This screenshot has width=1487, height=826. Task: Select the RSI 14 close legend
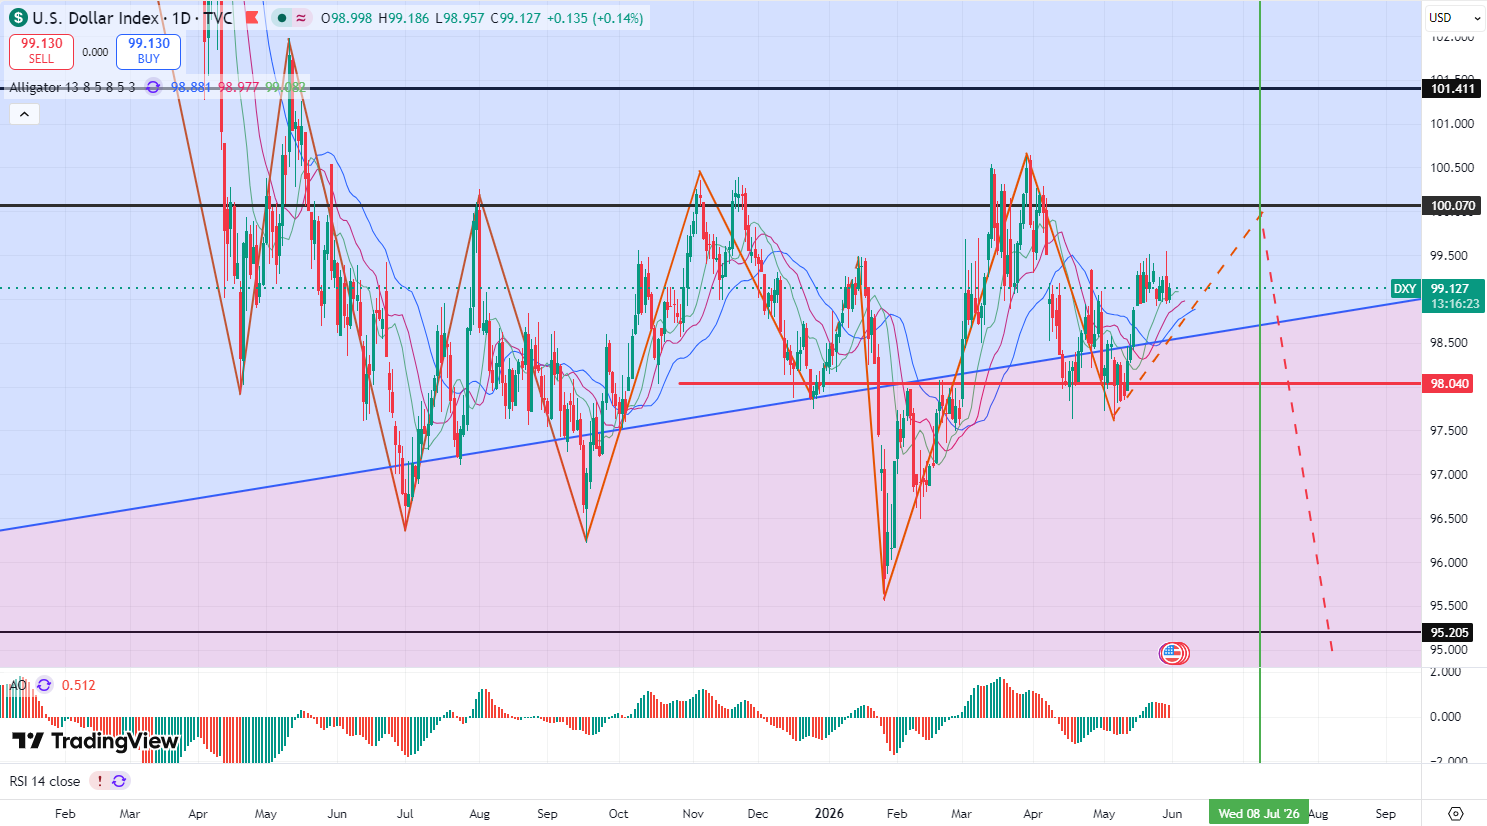[x=45, y=781]
